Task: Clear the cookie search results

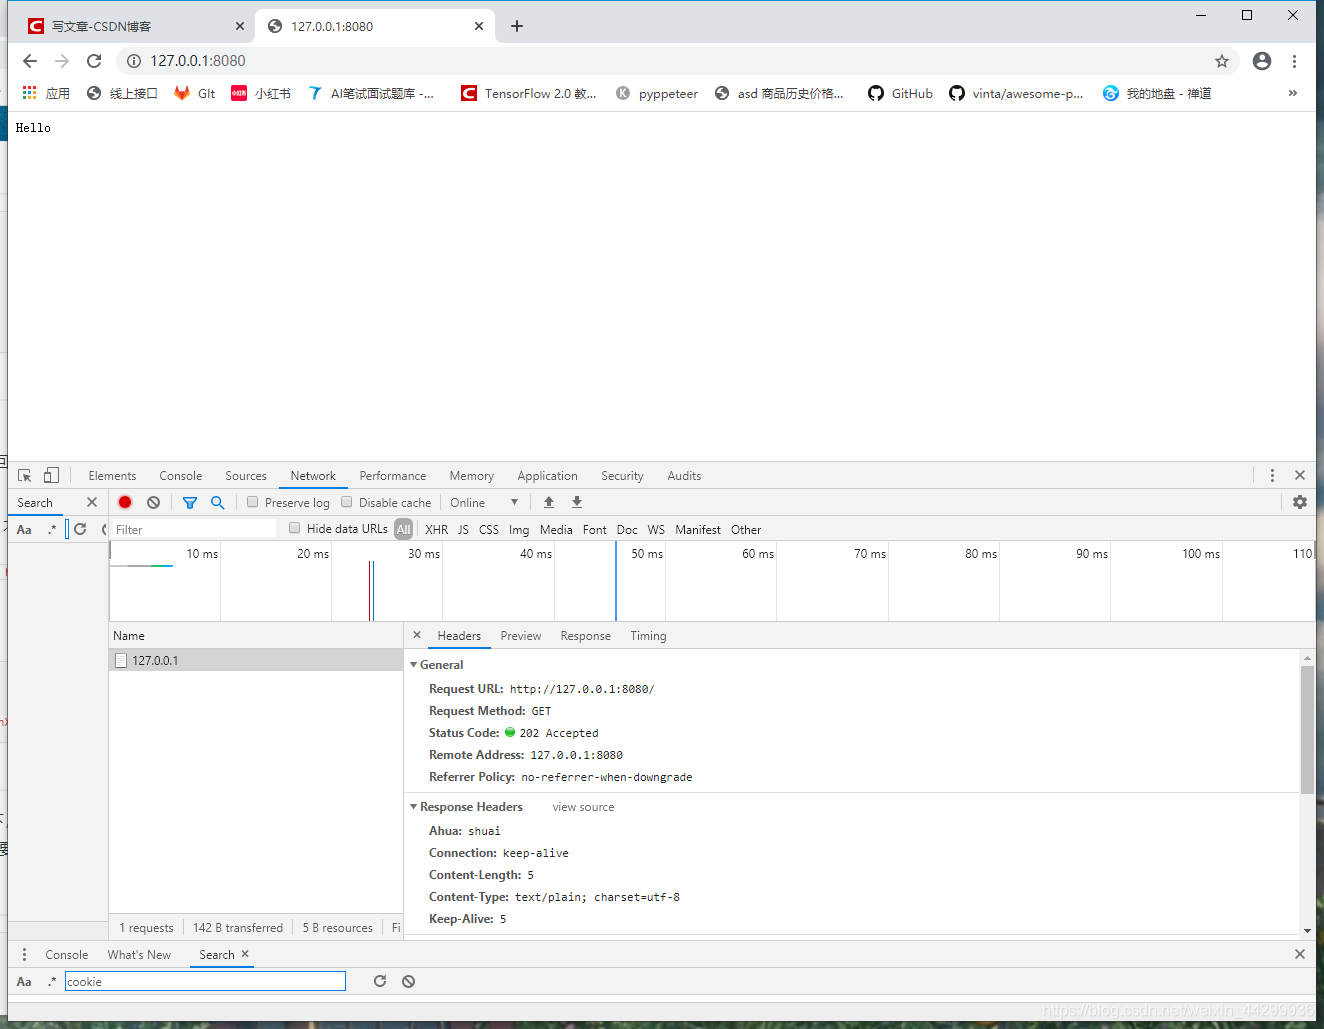Action: [x=408, y=981]
